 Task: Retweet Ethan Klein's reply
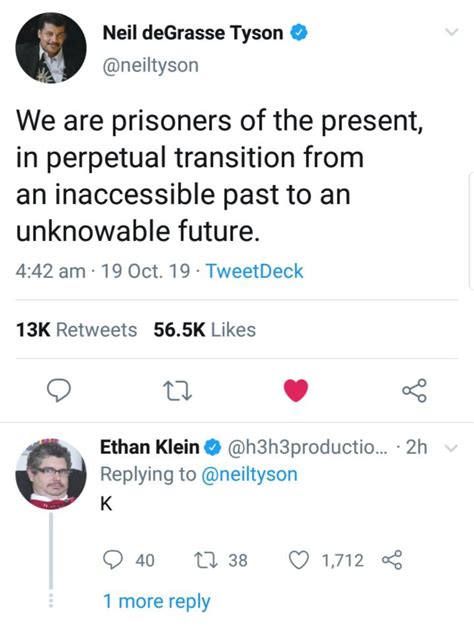pos(206,560)
